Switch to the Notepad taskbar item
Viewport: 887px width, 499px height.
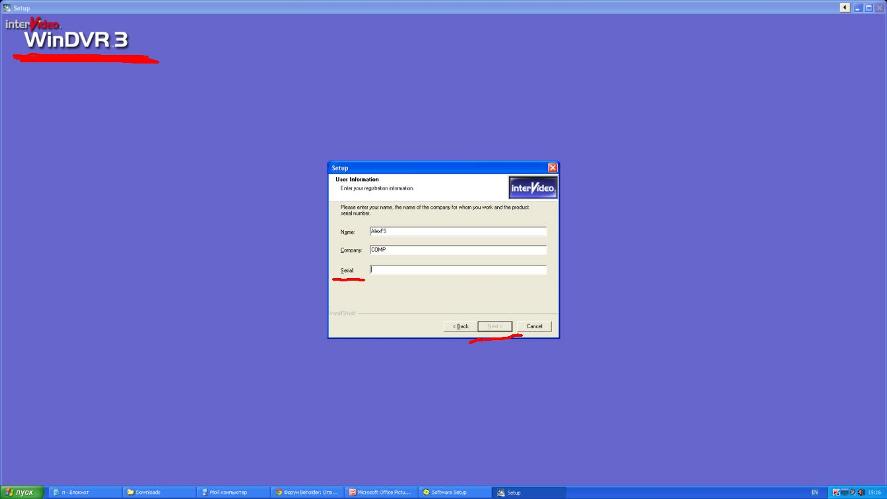[x=84, y=492]
